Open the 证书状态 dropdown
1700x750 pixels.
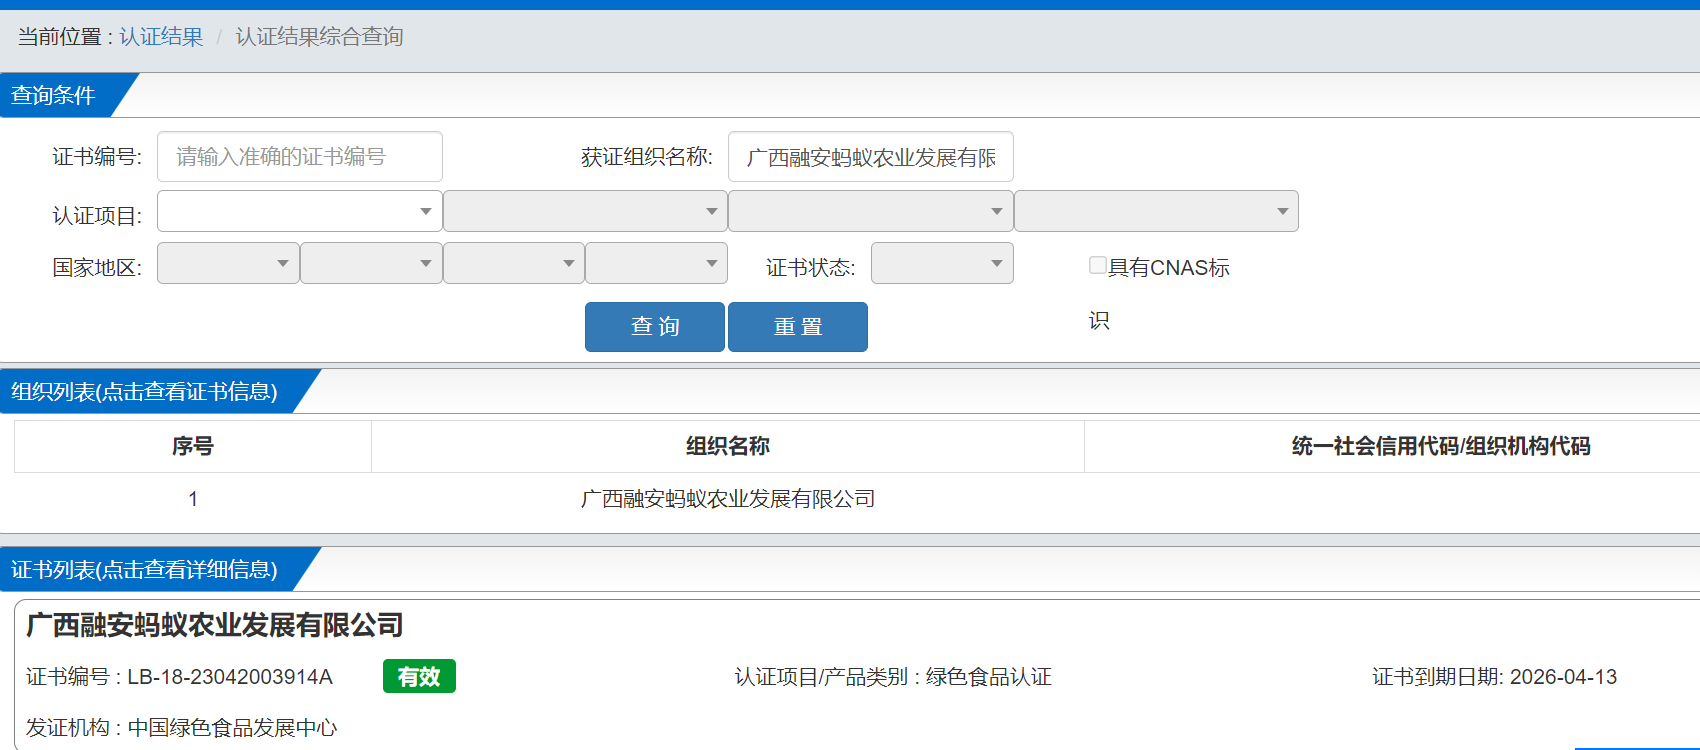(942, 263)
